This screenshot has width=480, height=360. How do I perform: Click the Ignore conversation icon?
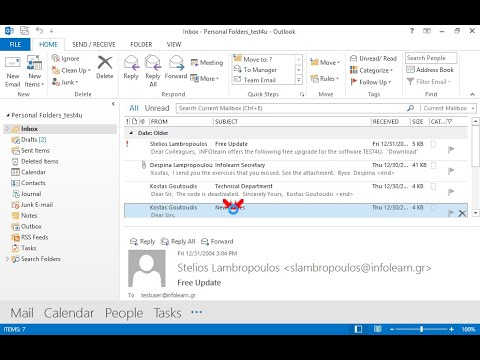(x=66, y=59)
